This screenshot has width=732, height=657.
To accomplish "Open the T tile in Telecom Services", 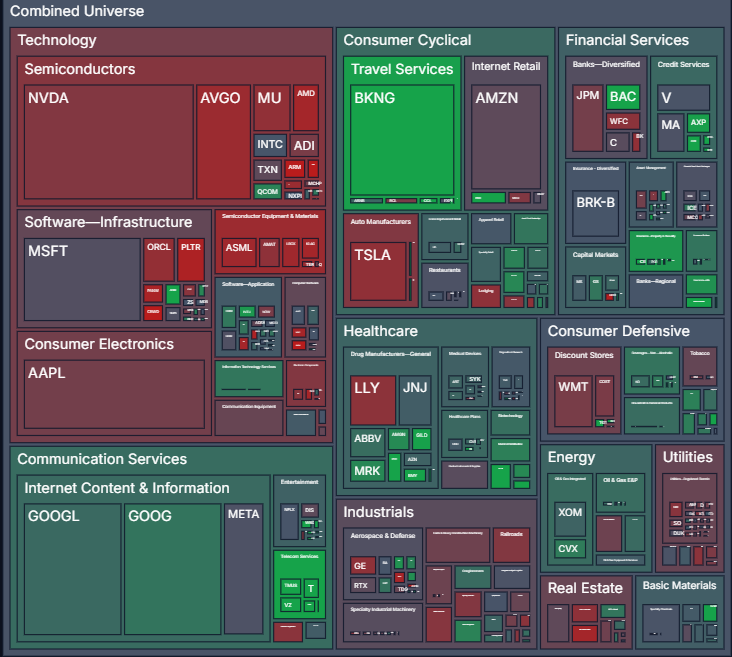I will point(311,588).
